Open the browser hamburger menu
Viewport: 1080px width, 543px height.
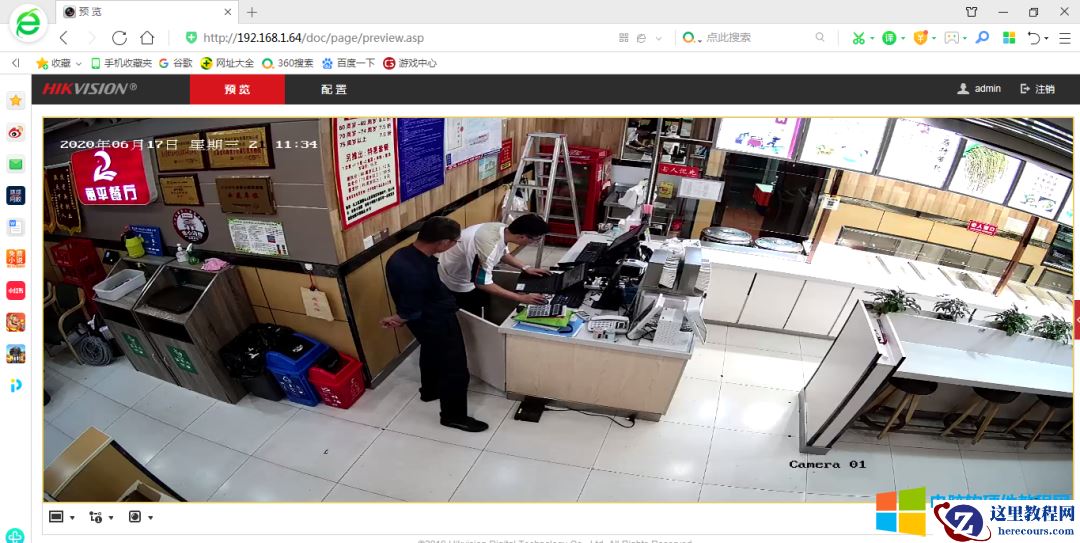point(1063,38)
